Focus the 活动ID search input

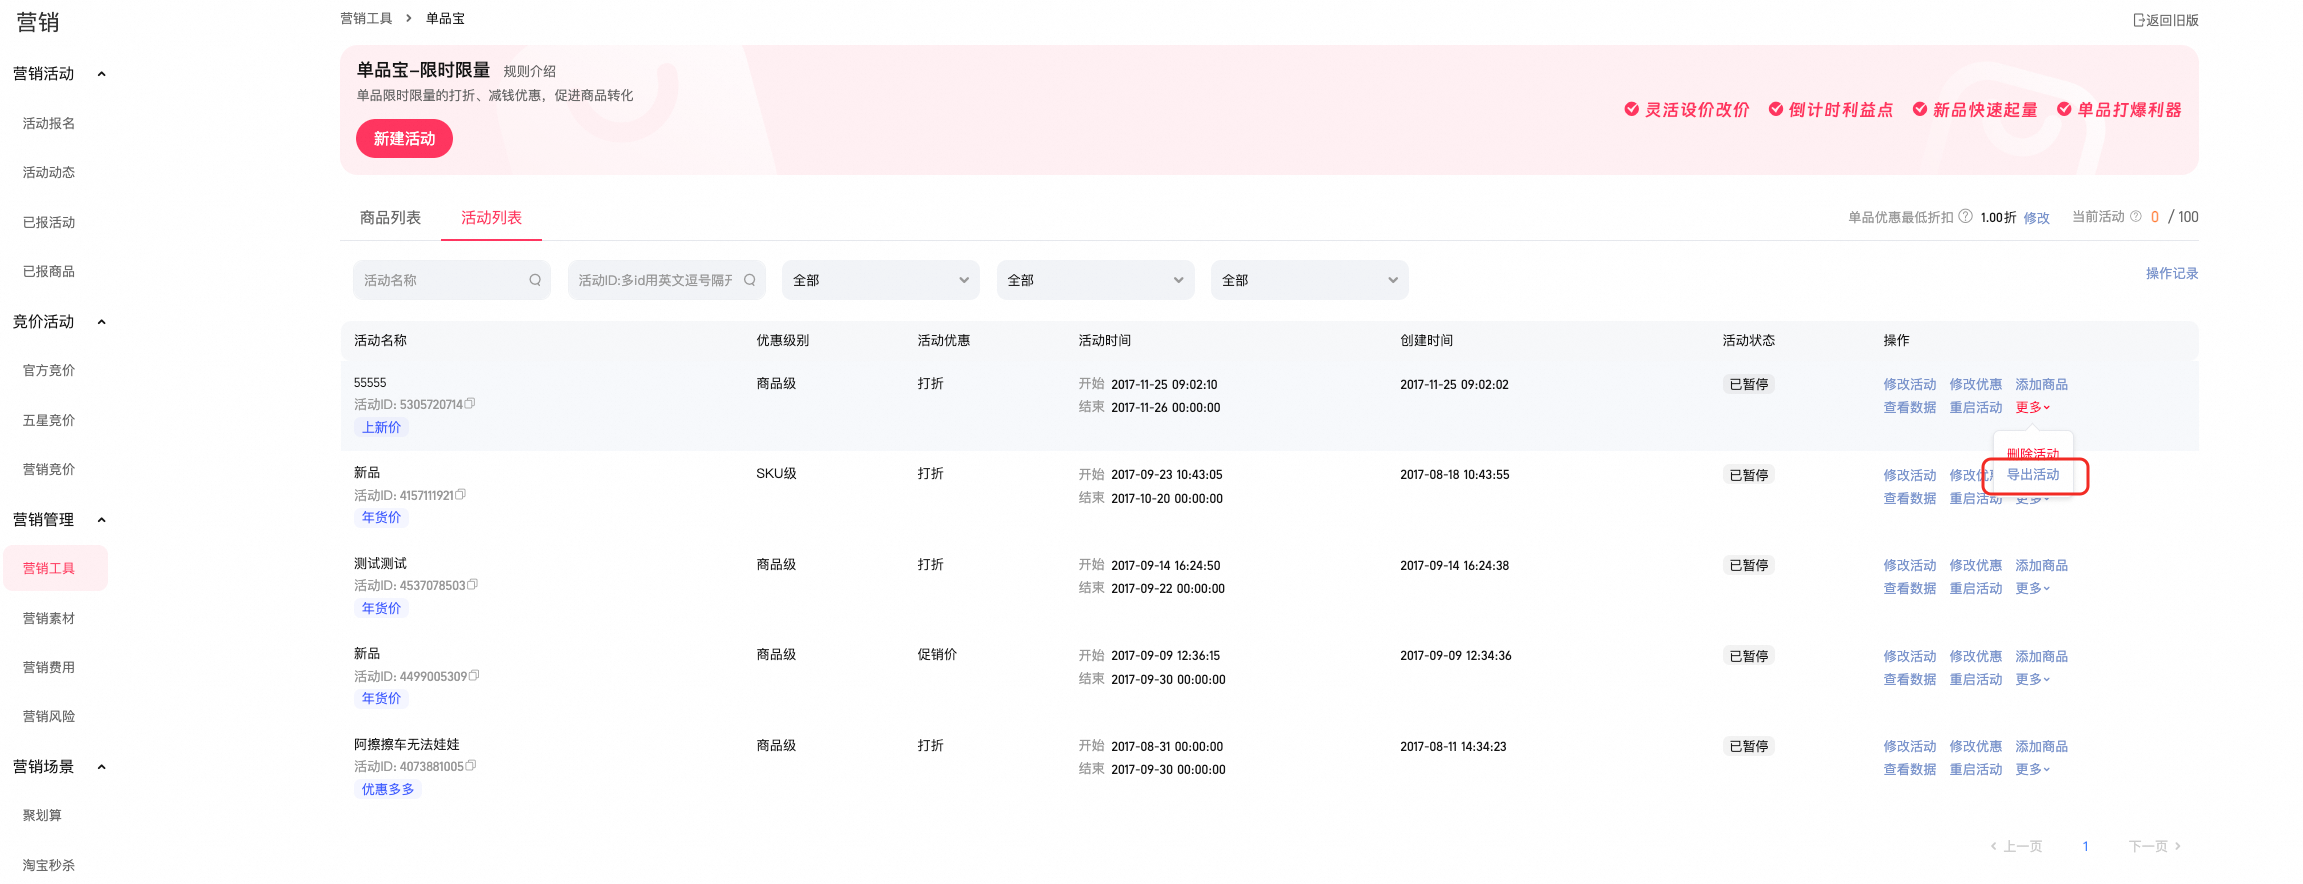pos(667,280)
